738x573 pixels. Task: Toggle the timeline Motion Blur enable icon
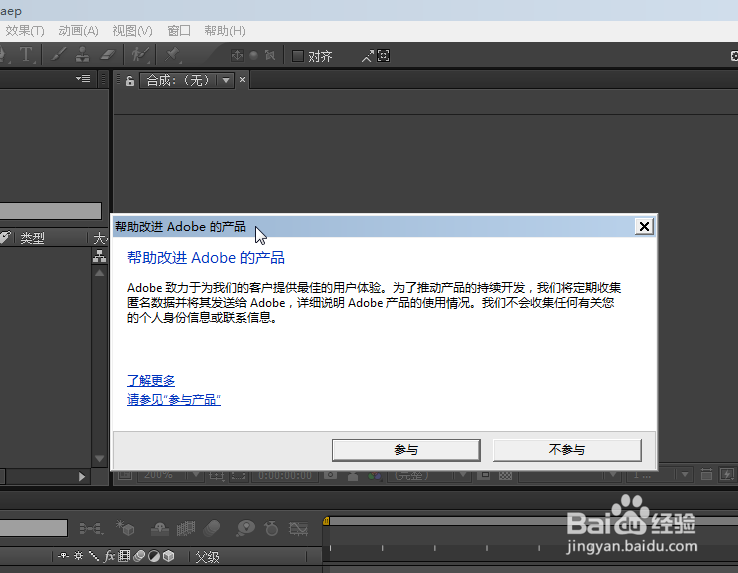click(212, 528)
